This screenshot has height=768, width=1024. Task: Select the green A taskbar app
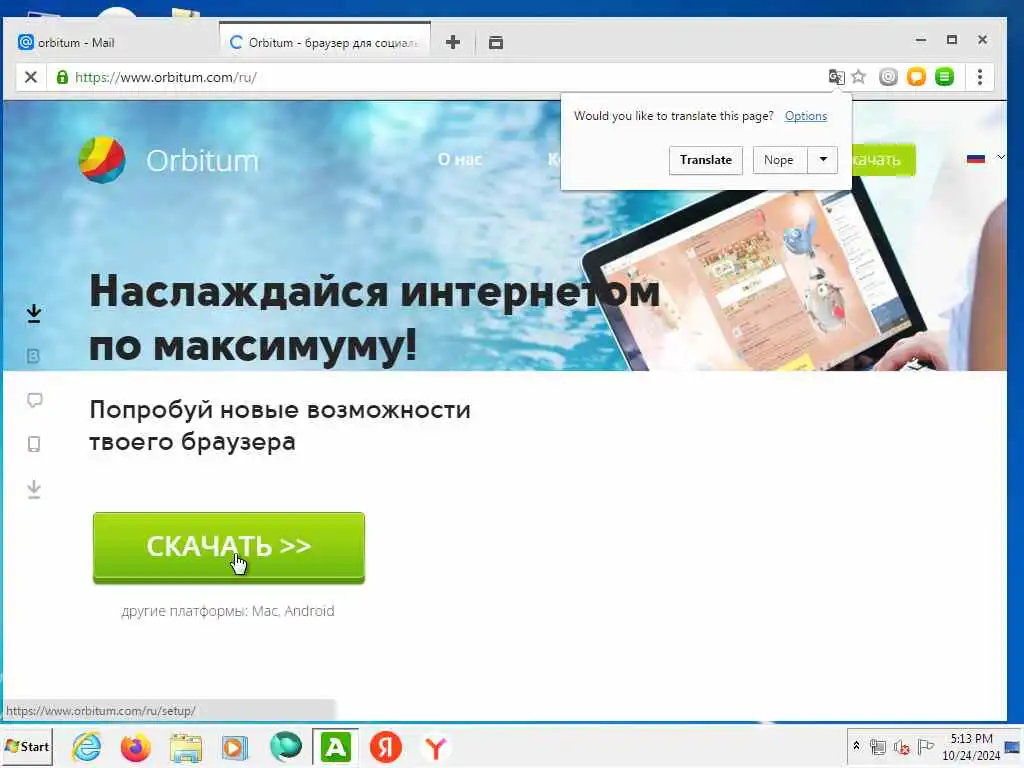click(x=335, y=746)
